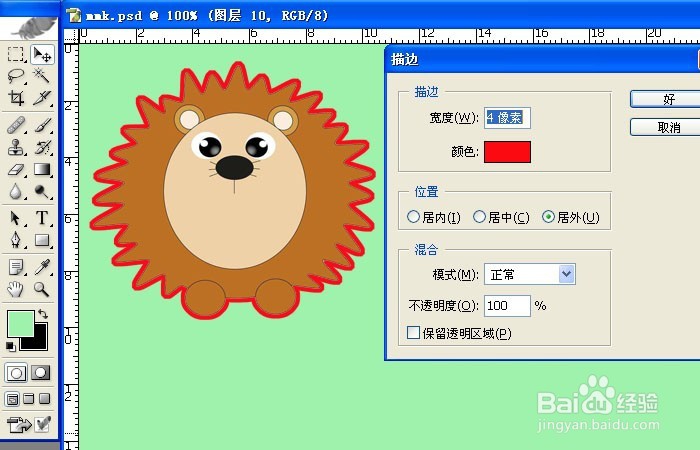
Task: Select the Lasso tool
Action: (16, 76)
